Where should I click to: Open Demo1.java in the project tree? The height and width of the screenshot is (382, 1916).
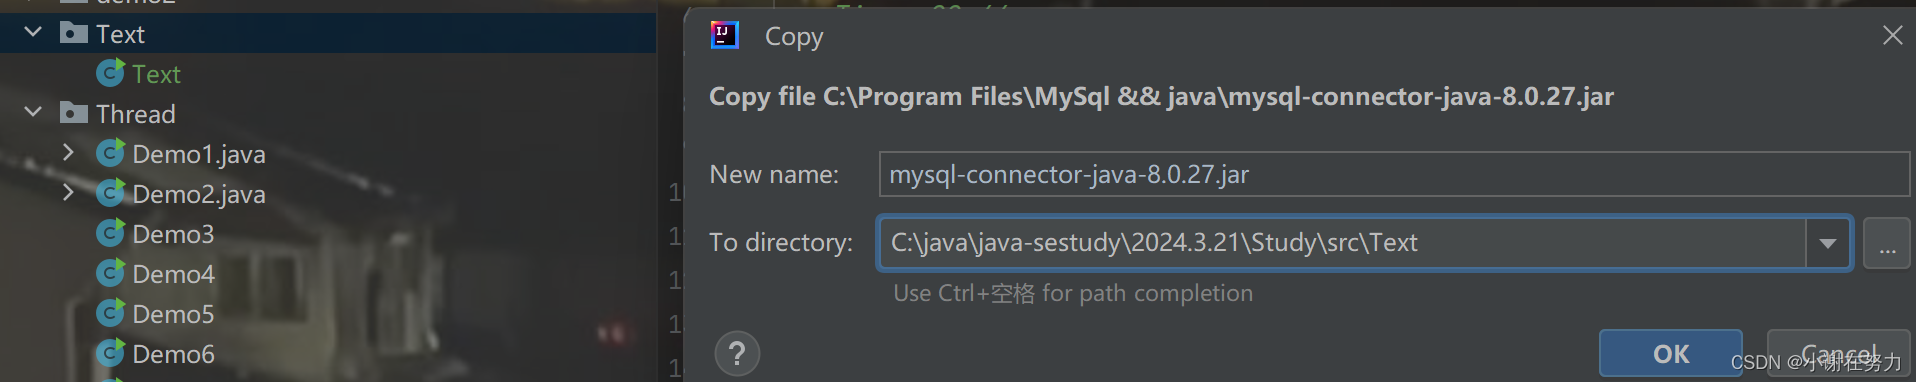[x=199, y=154]
